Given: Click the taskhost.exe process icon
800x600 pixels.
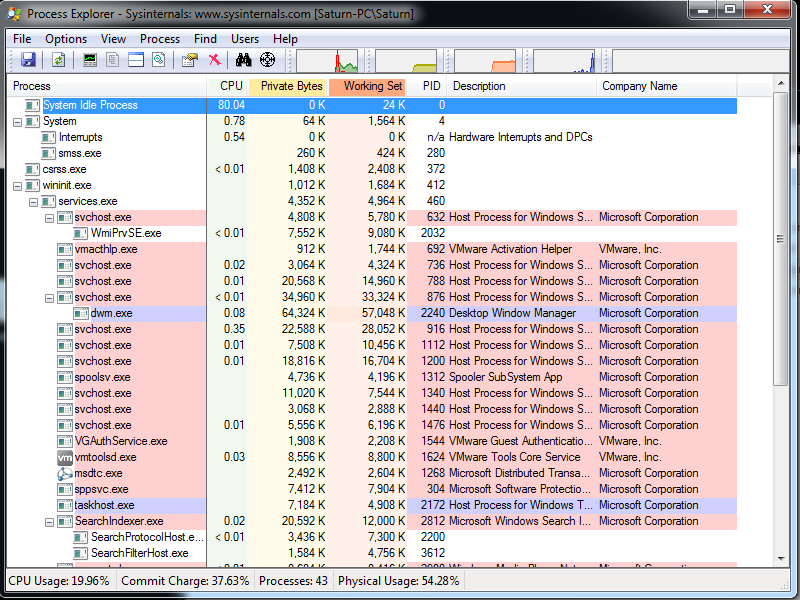Looking at the screenshot, I should click(x=65, y=505).
